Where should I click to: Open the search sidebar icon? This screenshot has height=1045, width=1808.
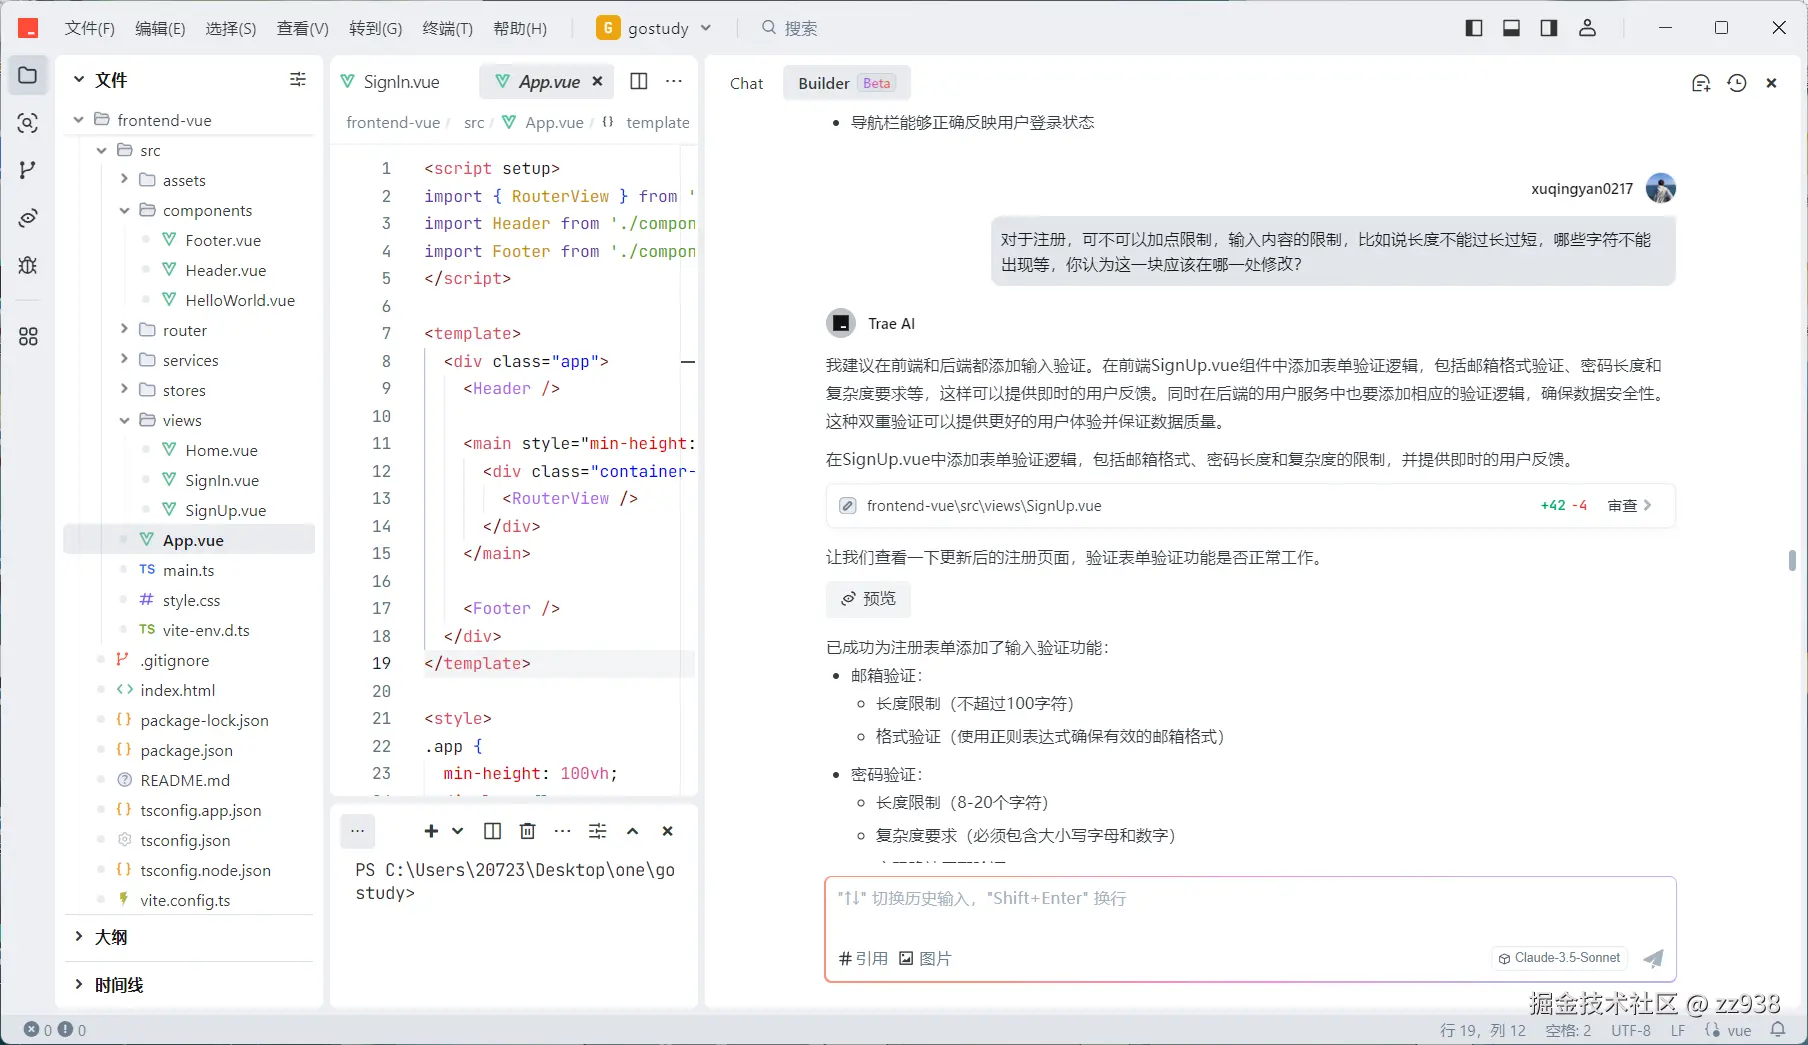point(28,123)
